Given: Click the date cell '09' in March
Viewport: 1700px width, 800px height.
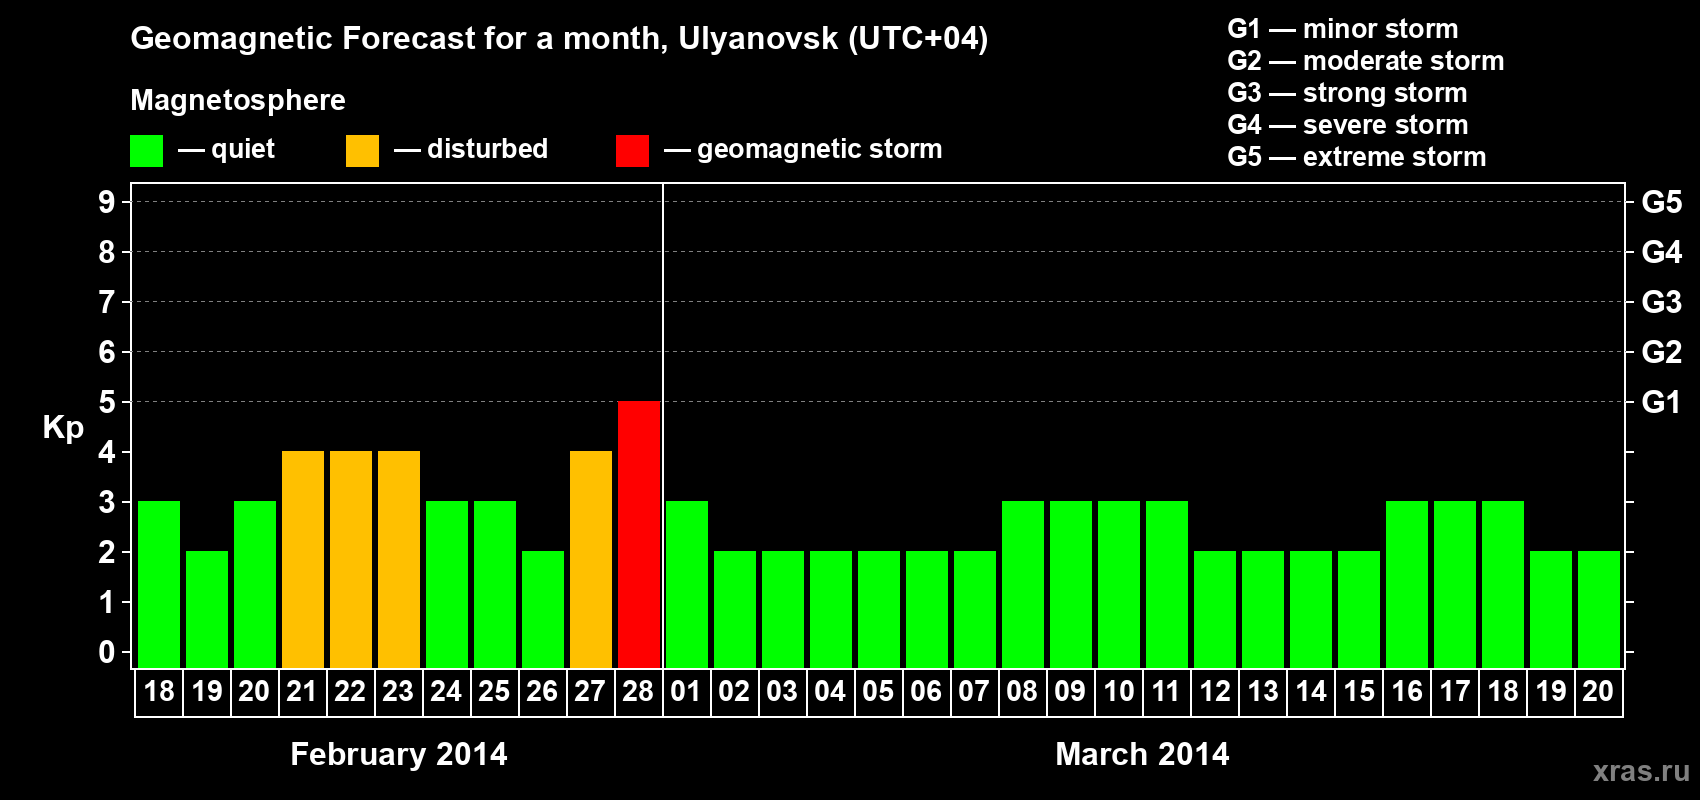Looking at the screenshot, I should [1070, 692].
